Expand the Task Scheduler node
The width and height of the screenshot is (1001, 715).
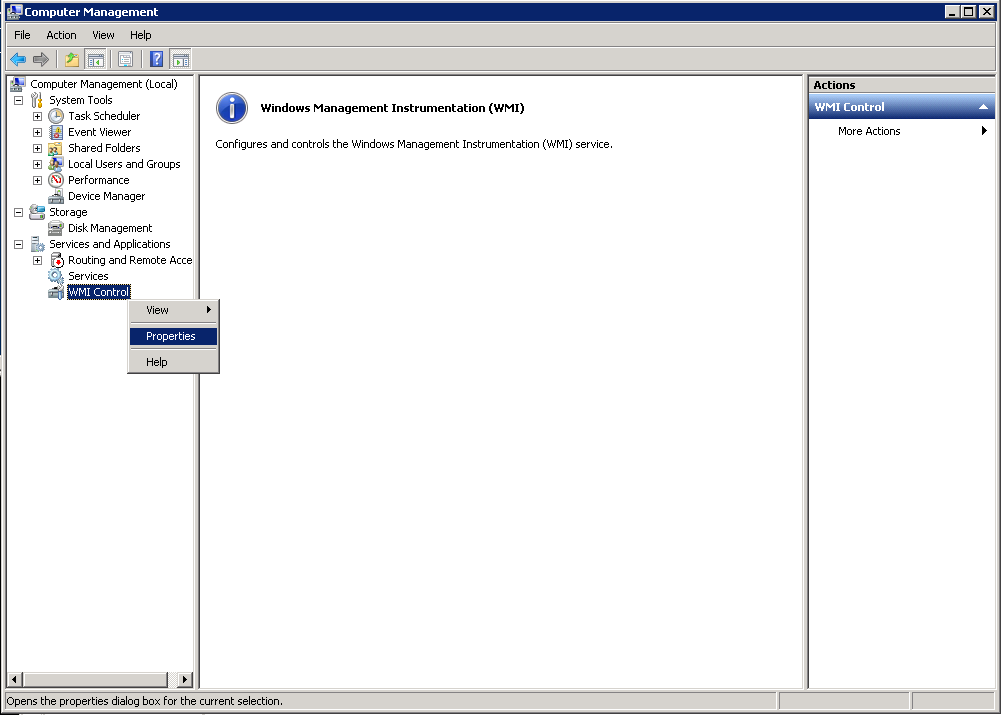point(37,116)
